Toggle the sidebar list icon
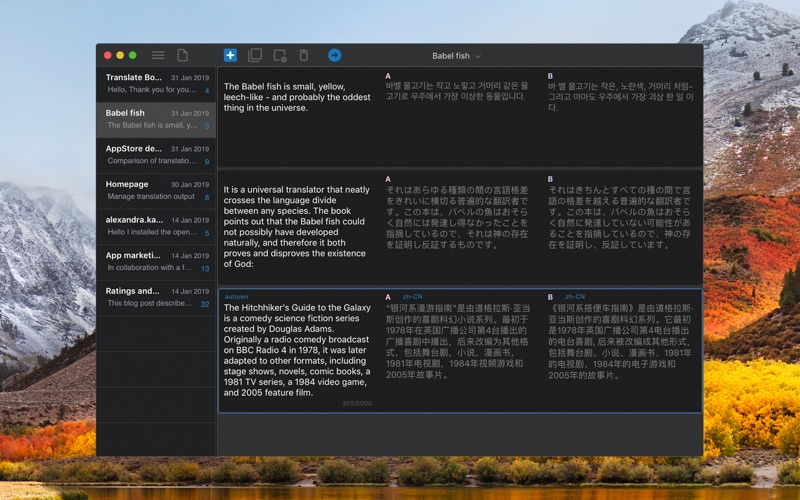Viewport: 800px width, 500px height. coord(158,56)
